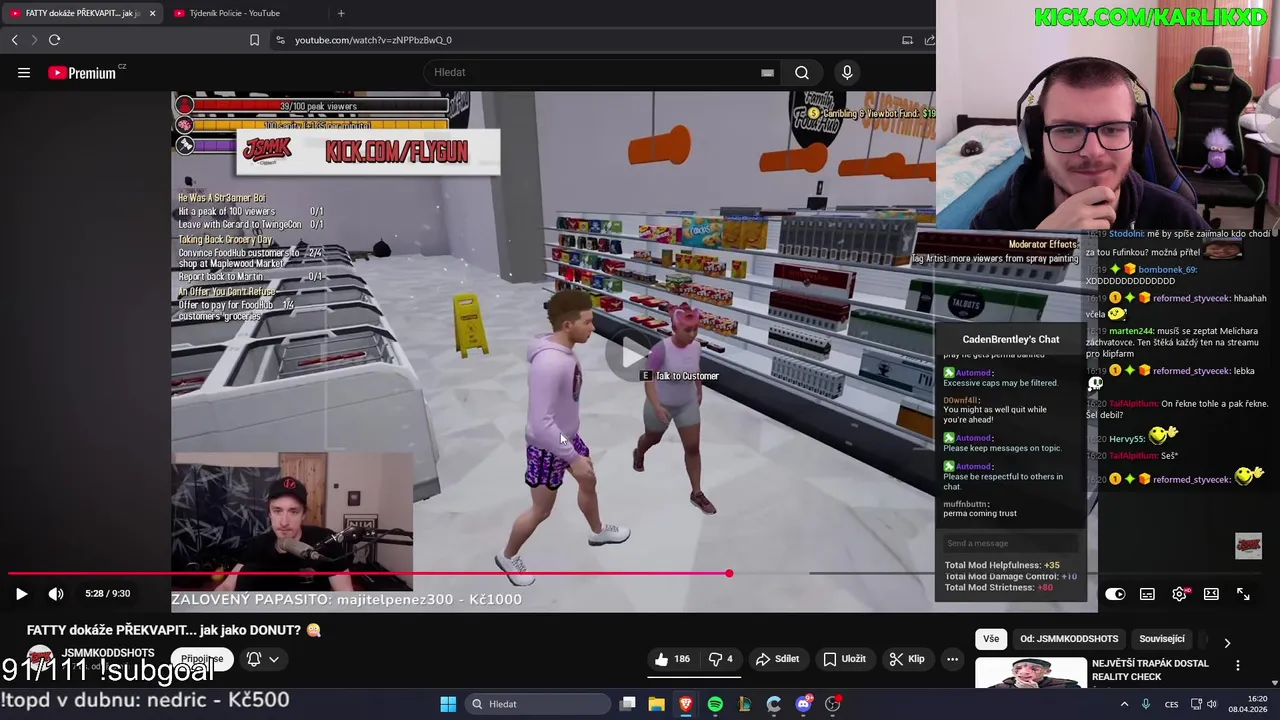Click the progress bar scrubber handle

pos(729,573)
